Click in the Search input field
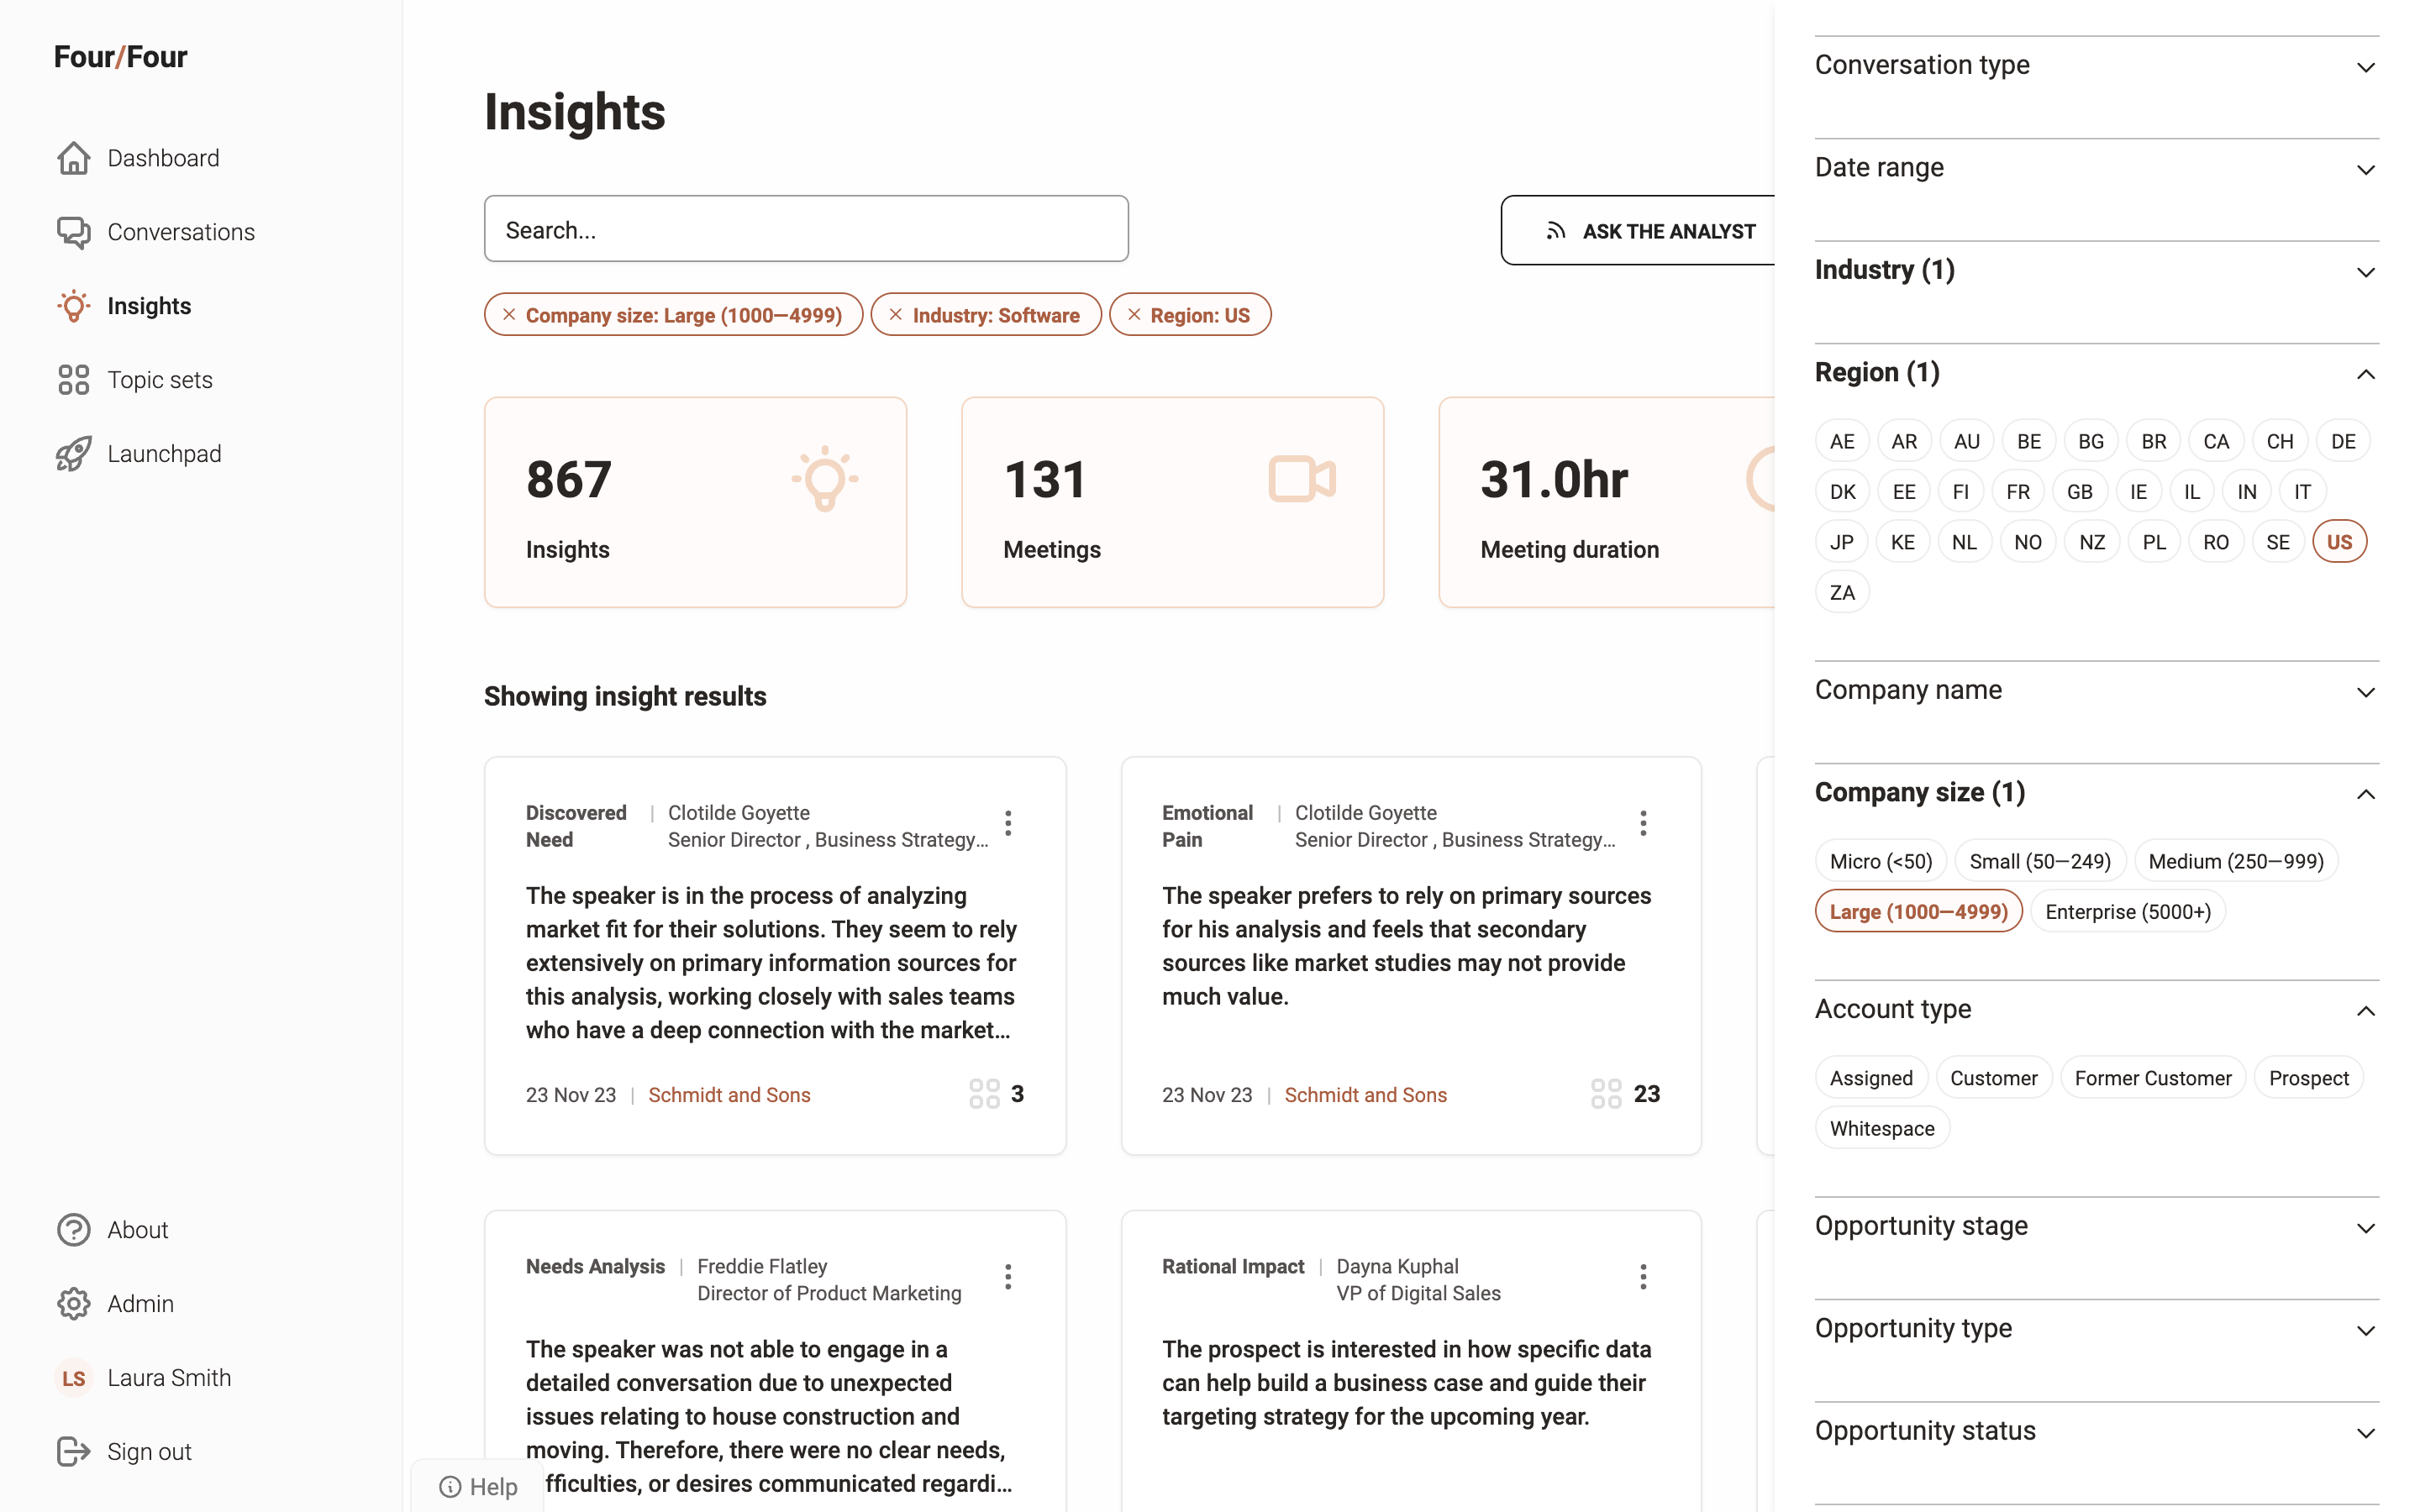Screen dimensions: 2420x1512 tap(806, 230)
